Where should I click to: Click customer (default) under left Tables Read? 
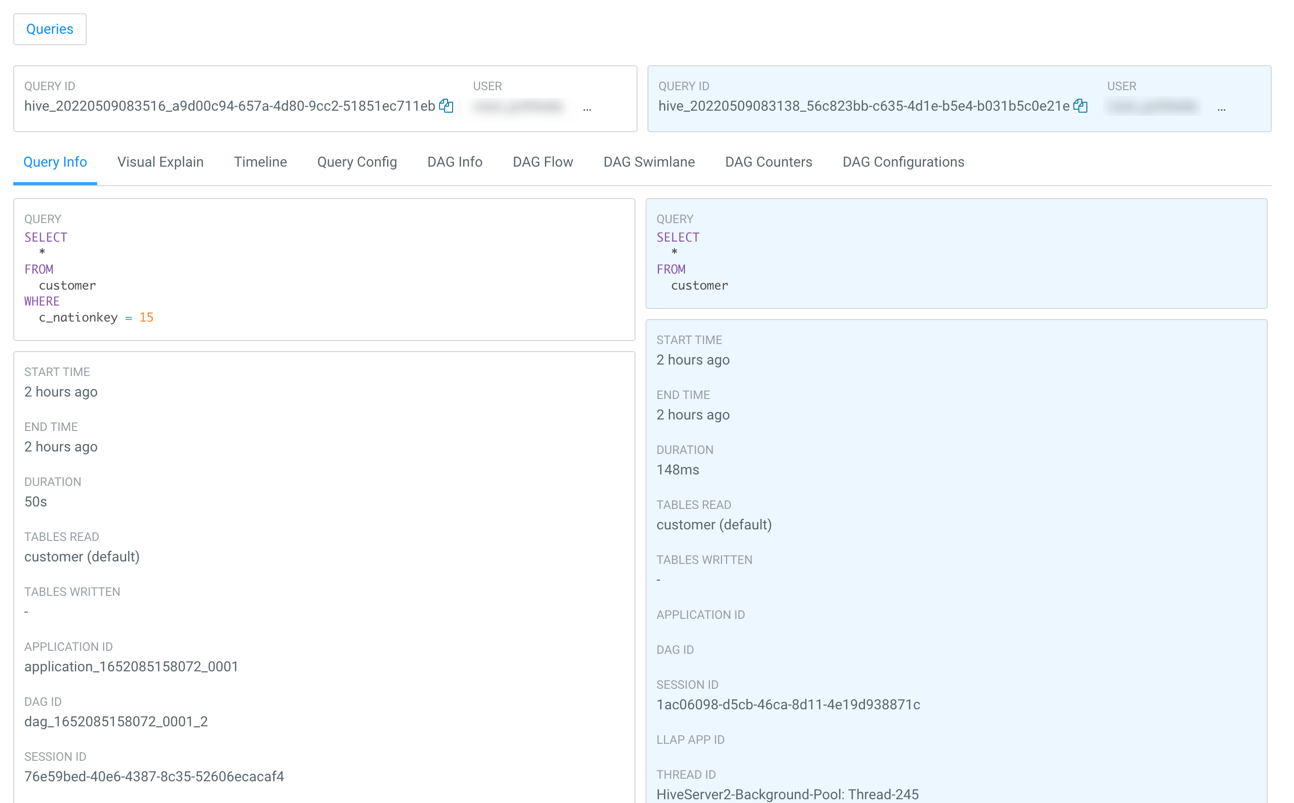point(84,556)
